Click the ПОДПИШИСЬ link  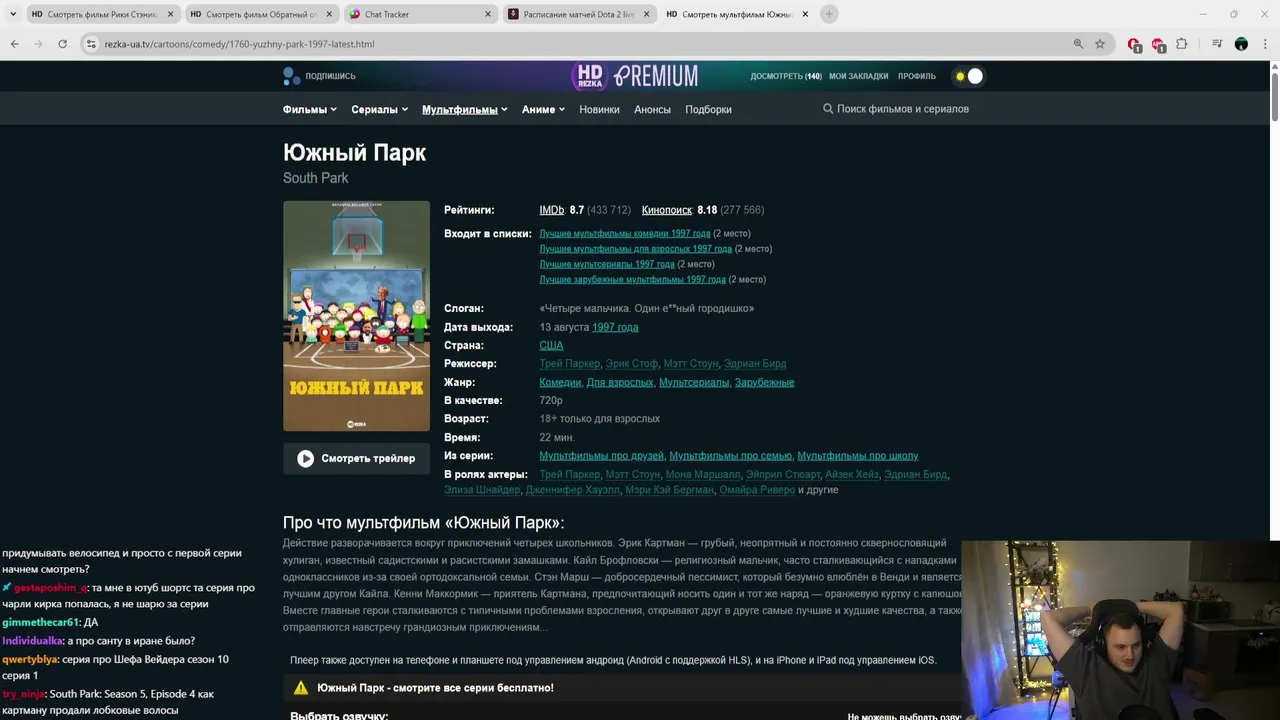click(x=330, y=76)
